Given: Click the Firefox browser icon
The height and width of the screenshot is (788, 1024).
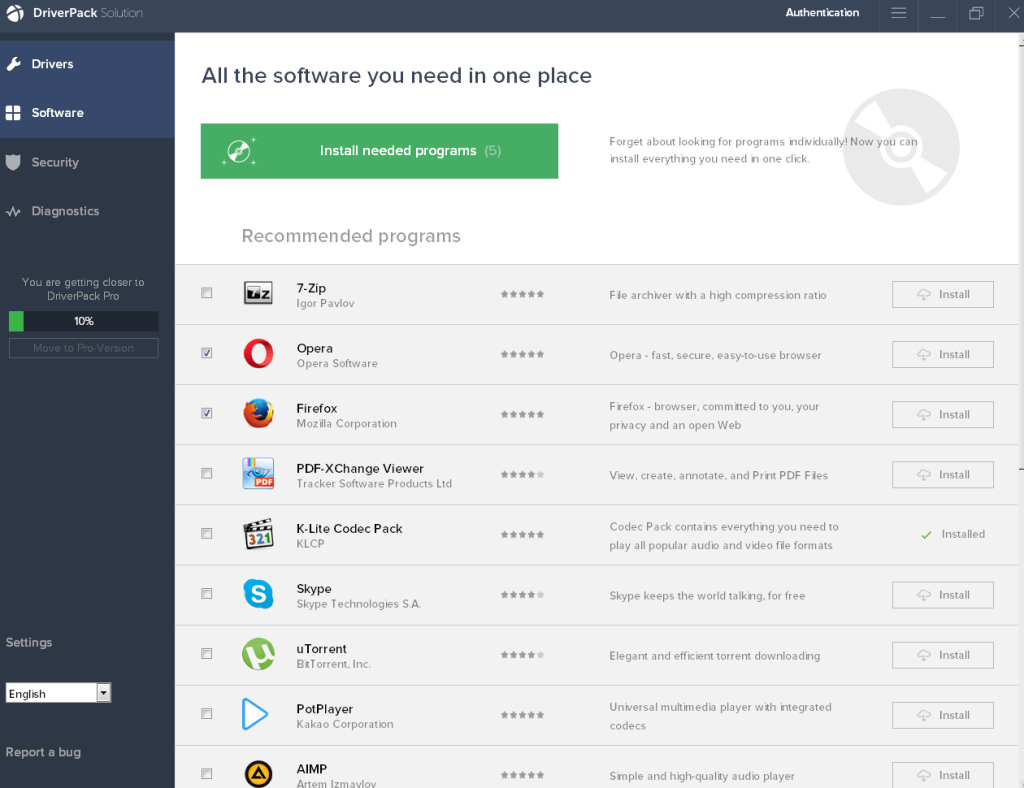Looking at the screenshot, I should coord(257,413).
